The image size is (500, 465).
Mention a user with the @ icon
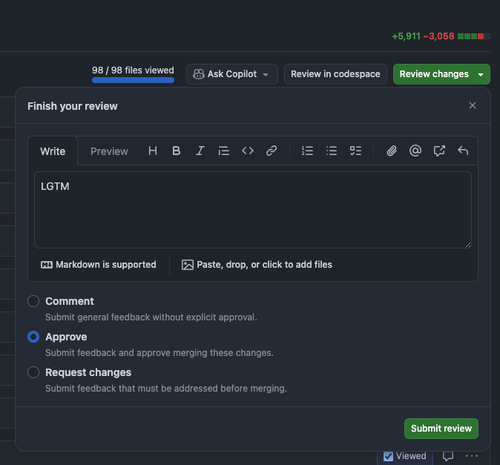[x=415, y=151]
